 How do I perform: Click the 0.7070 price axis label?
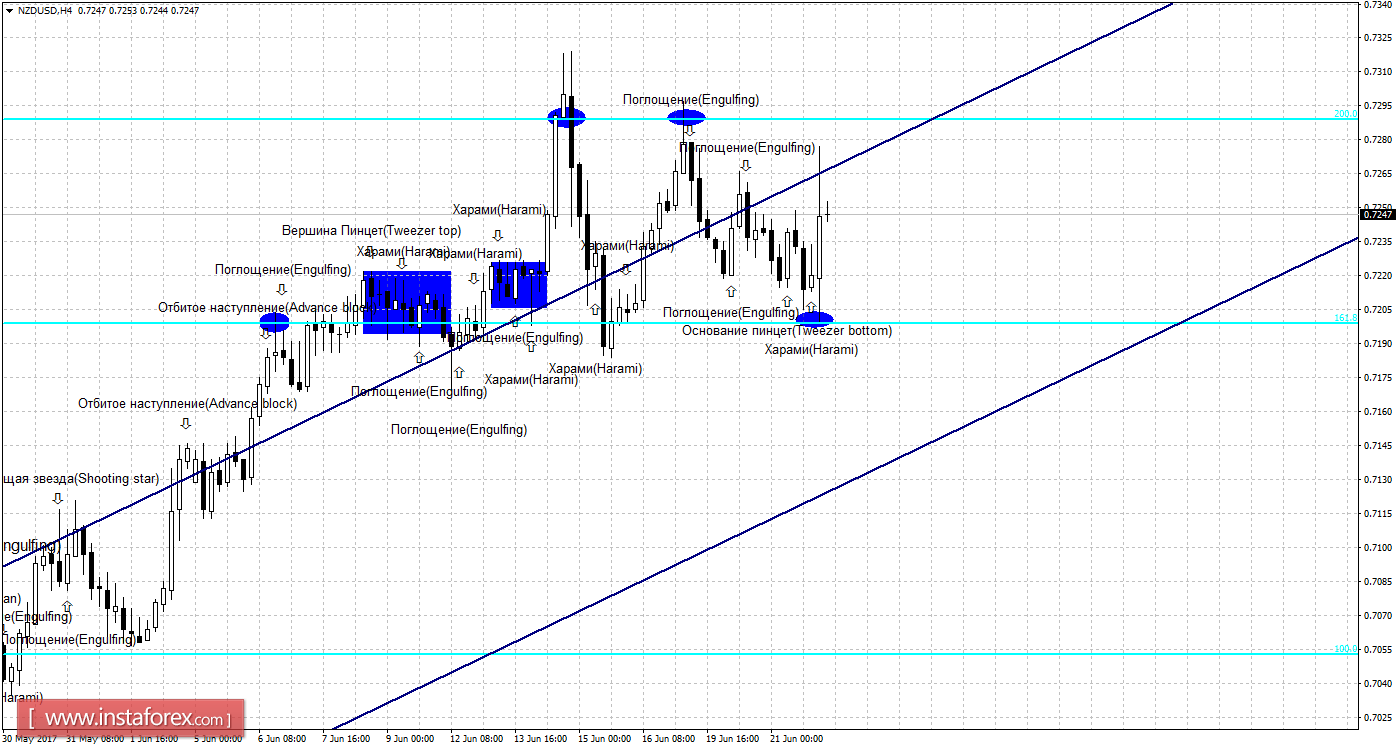[x=1377, y=616]
